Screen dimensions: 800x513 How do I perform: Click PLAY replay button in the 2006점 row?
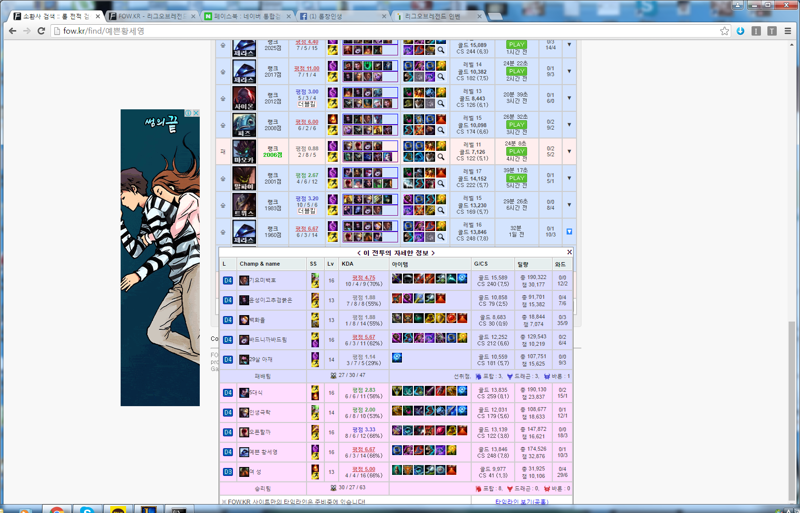pyautogui.click(x=516, y=152)
